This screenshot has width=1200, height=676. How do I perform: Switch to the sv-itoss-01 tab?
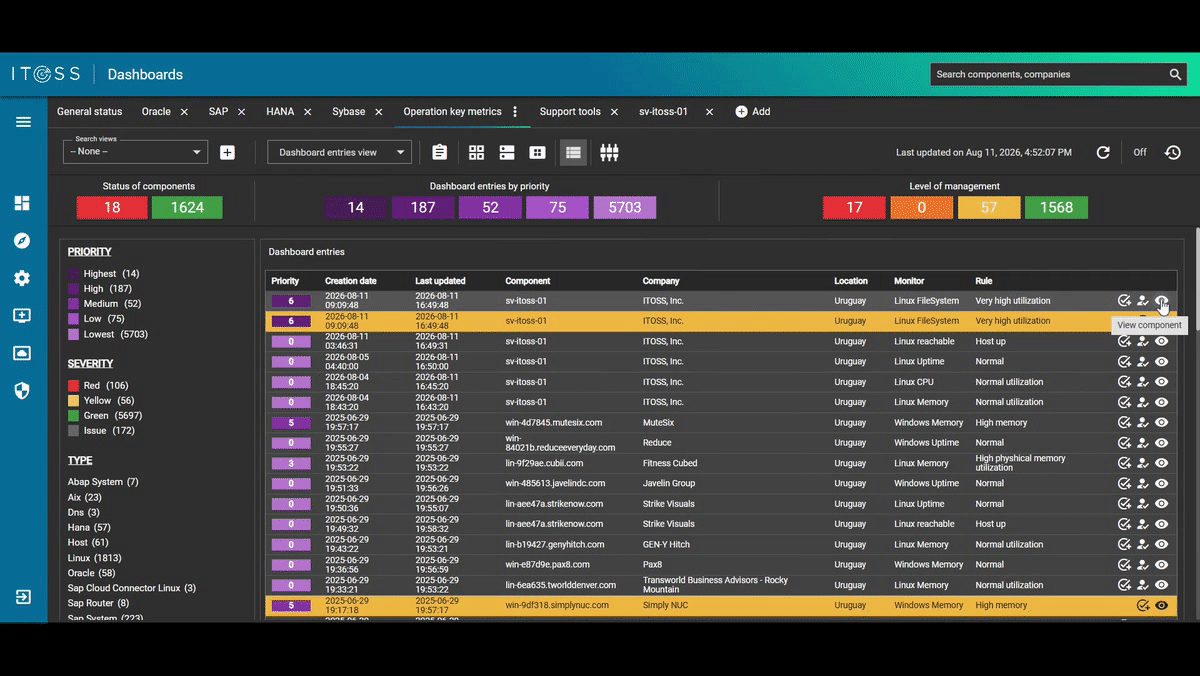(x=664, y=112)
